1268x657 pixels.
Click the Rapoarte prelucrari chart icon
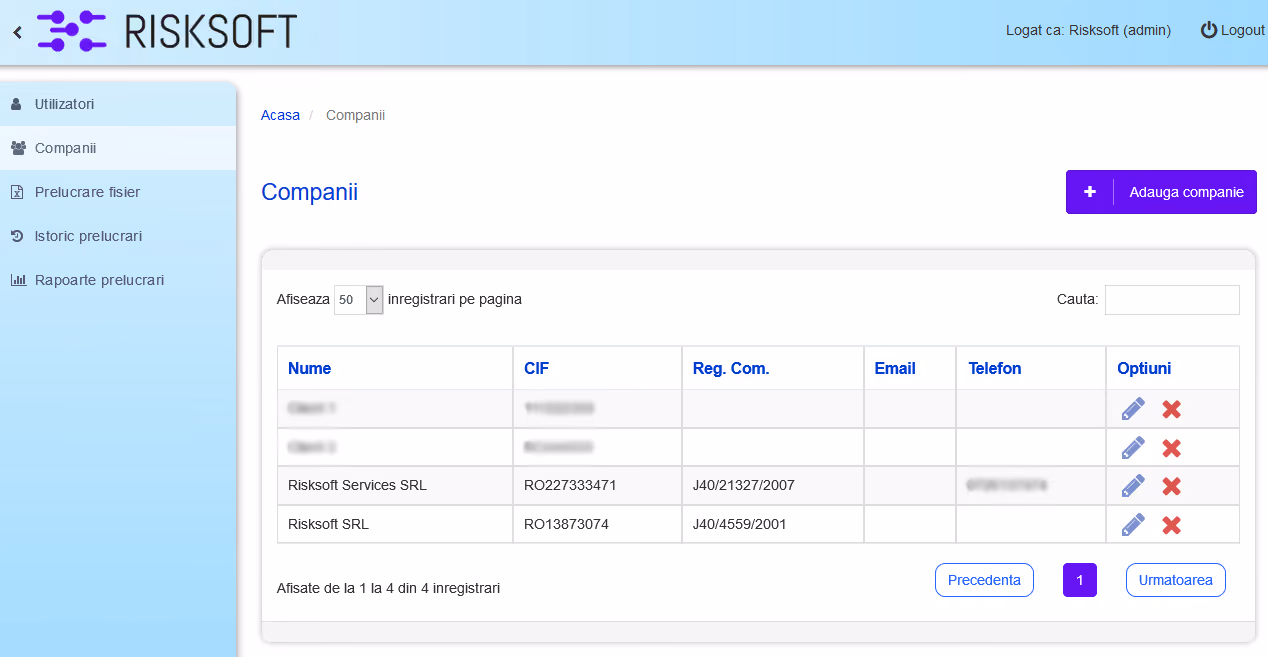click(18, 280)
